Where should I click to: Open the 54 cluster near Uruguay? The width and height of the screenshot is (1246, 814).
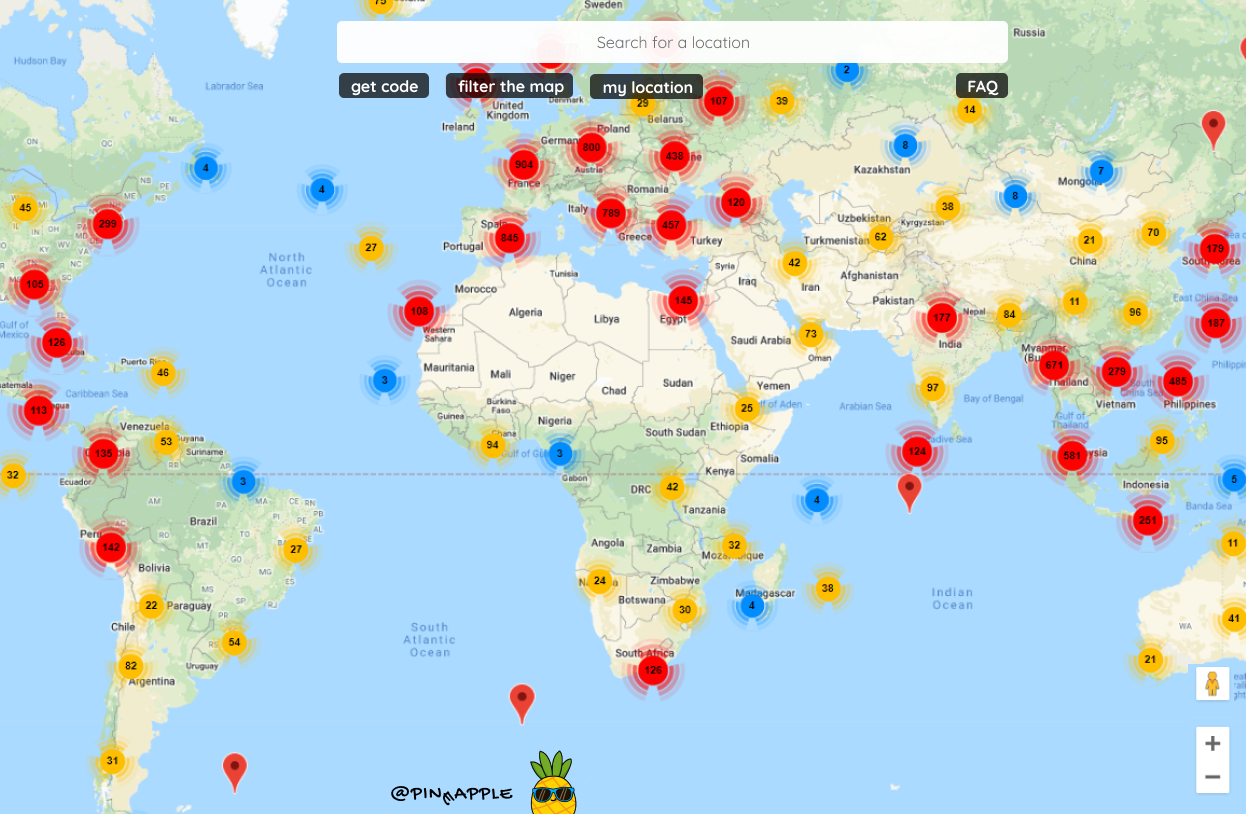234,642
